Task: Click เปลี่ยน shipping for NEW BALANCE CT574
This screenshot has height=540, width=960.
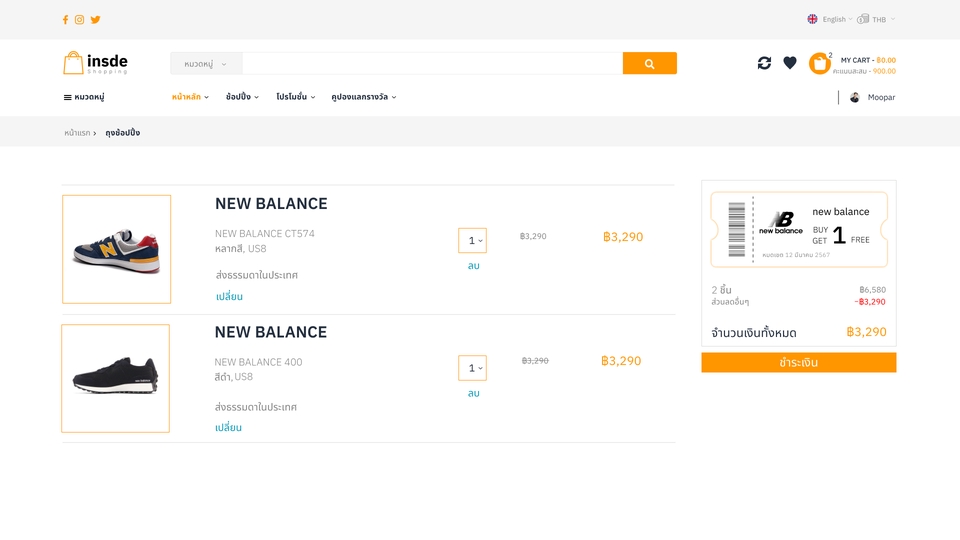Action: pyautogui.click(x=229, y=296)
